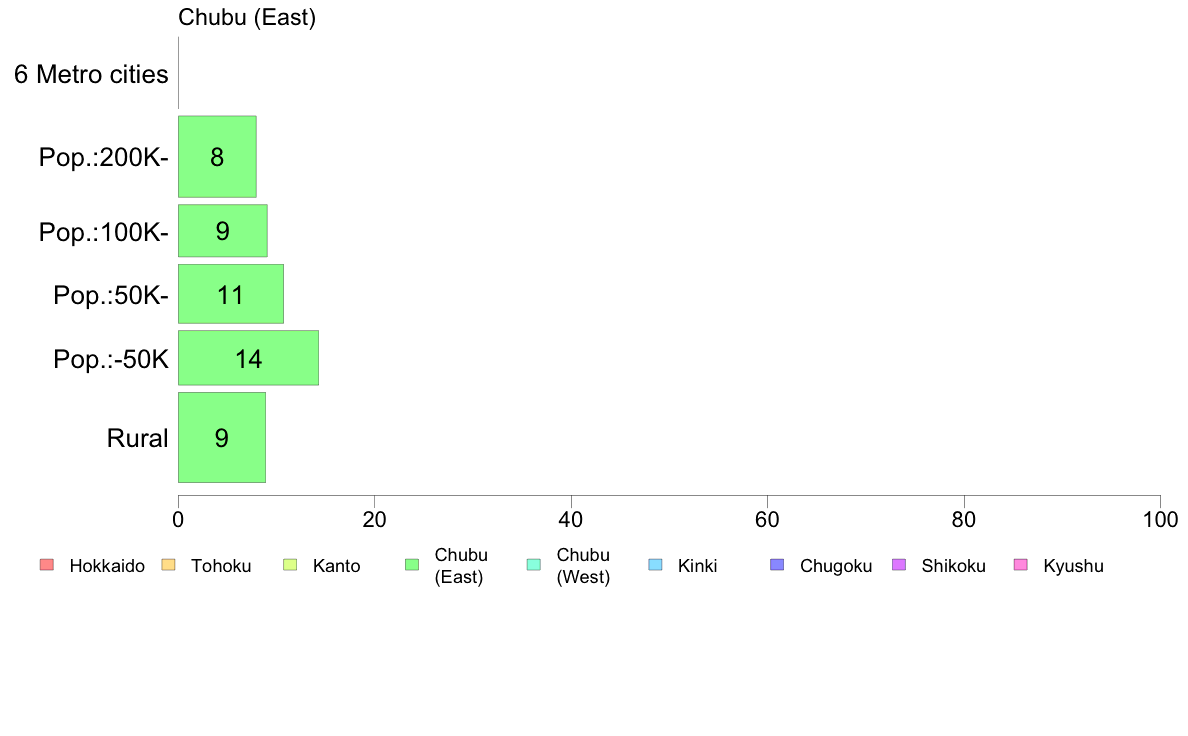The image size is (1188, 736).
Task: Select the Pop.:100K- bar showing 9
Action: click(x=223, y=230)
